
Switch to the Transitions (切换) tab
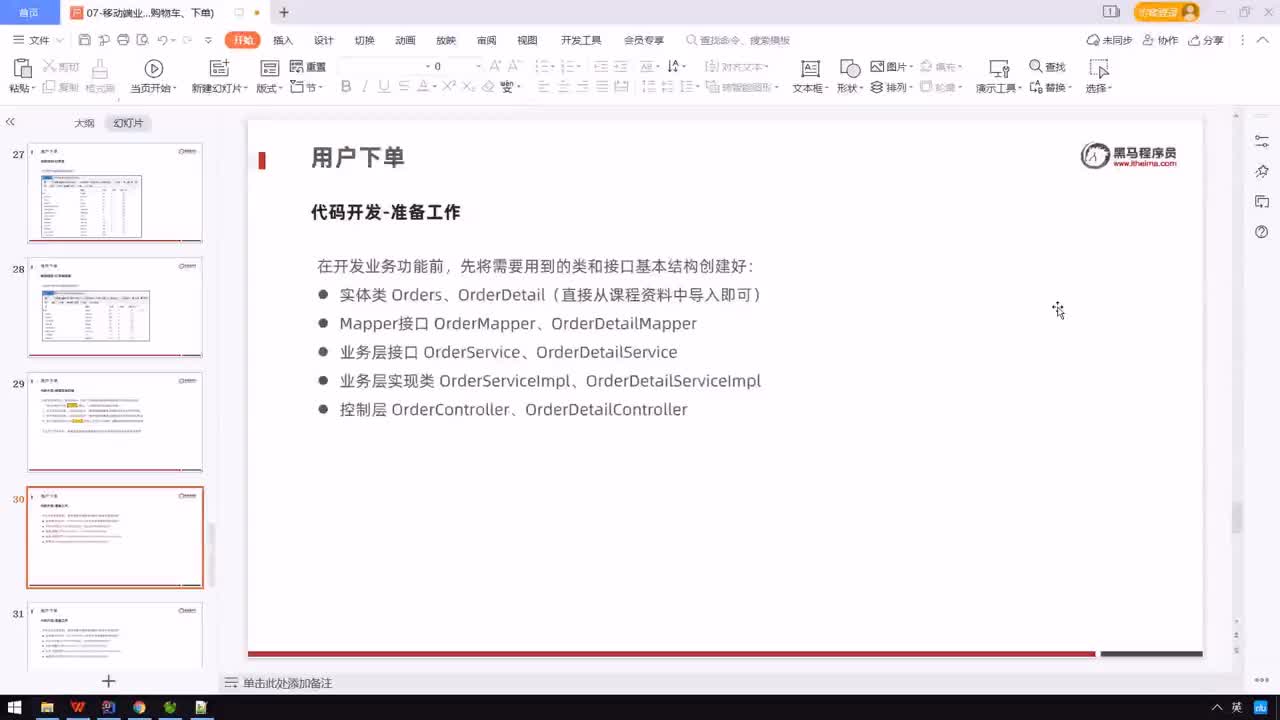click(364, 40)
